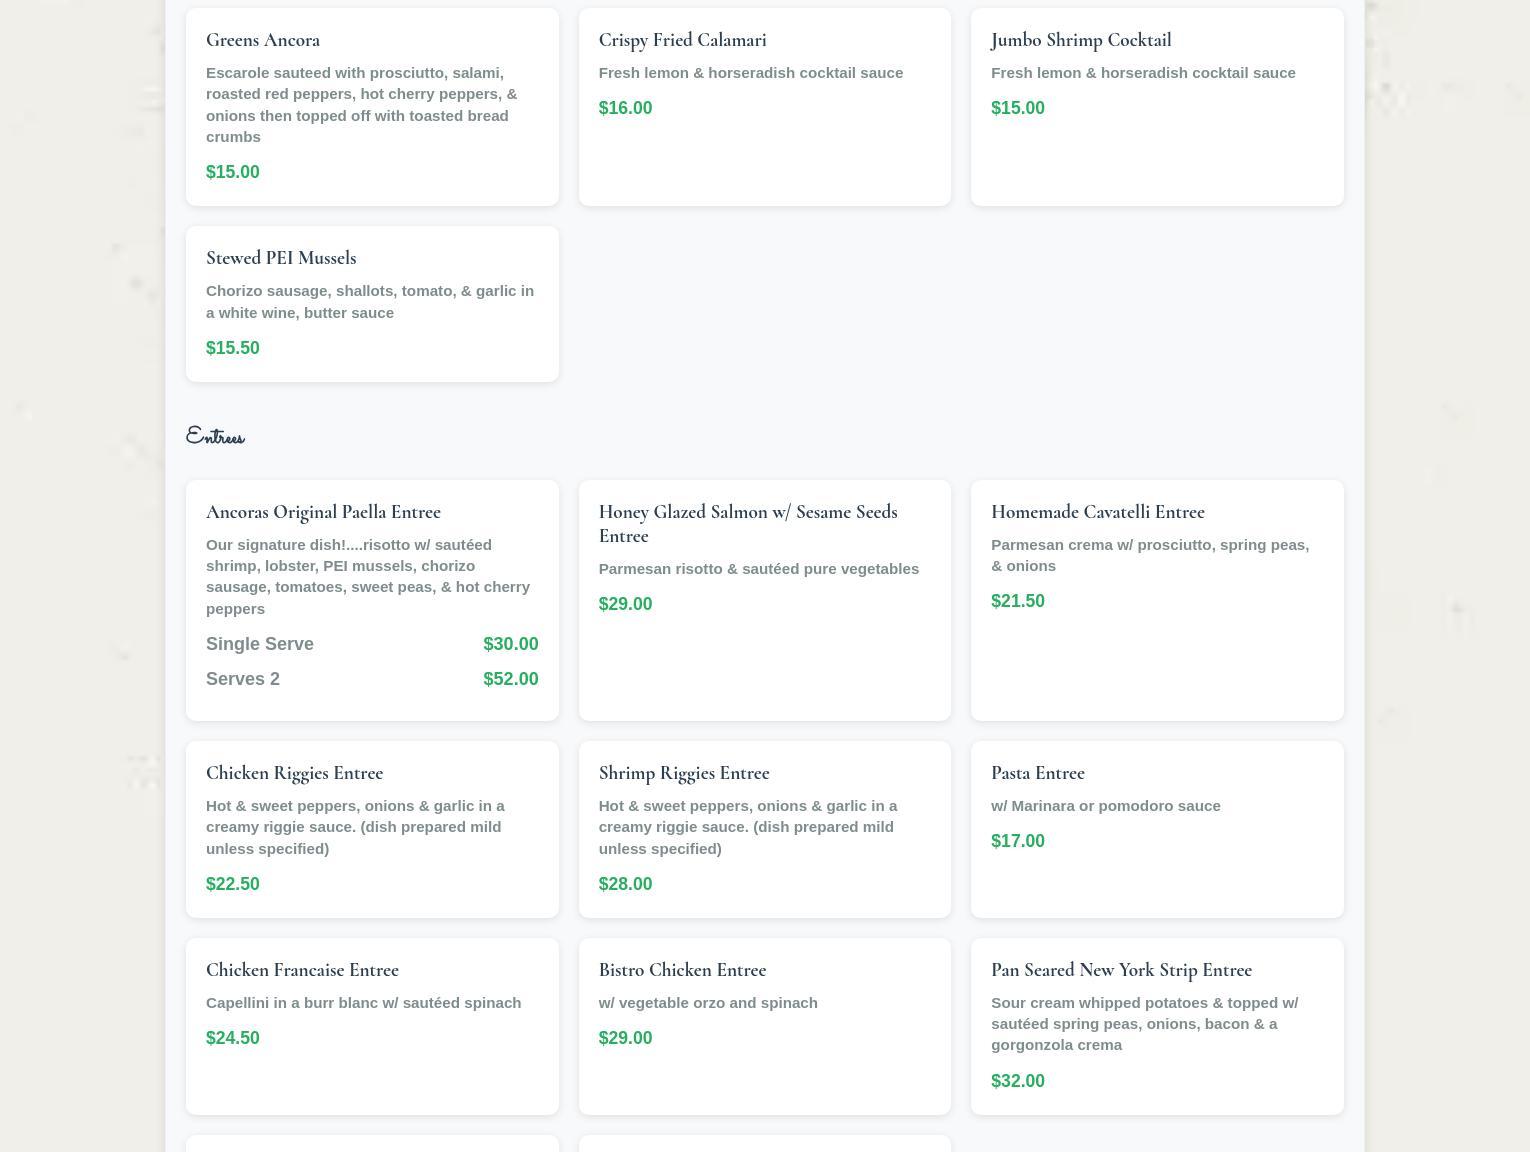Select the Serves 2 paella option

243,679
